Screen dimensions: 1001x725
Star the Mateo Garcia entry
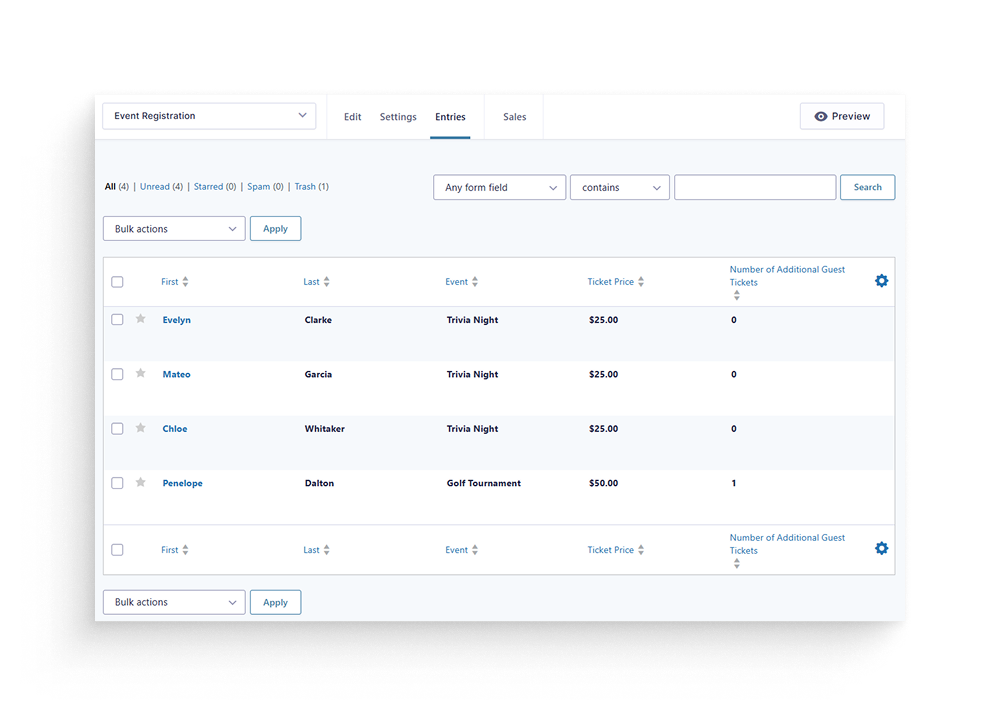pyautogui.click(x=140, y=373)
